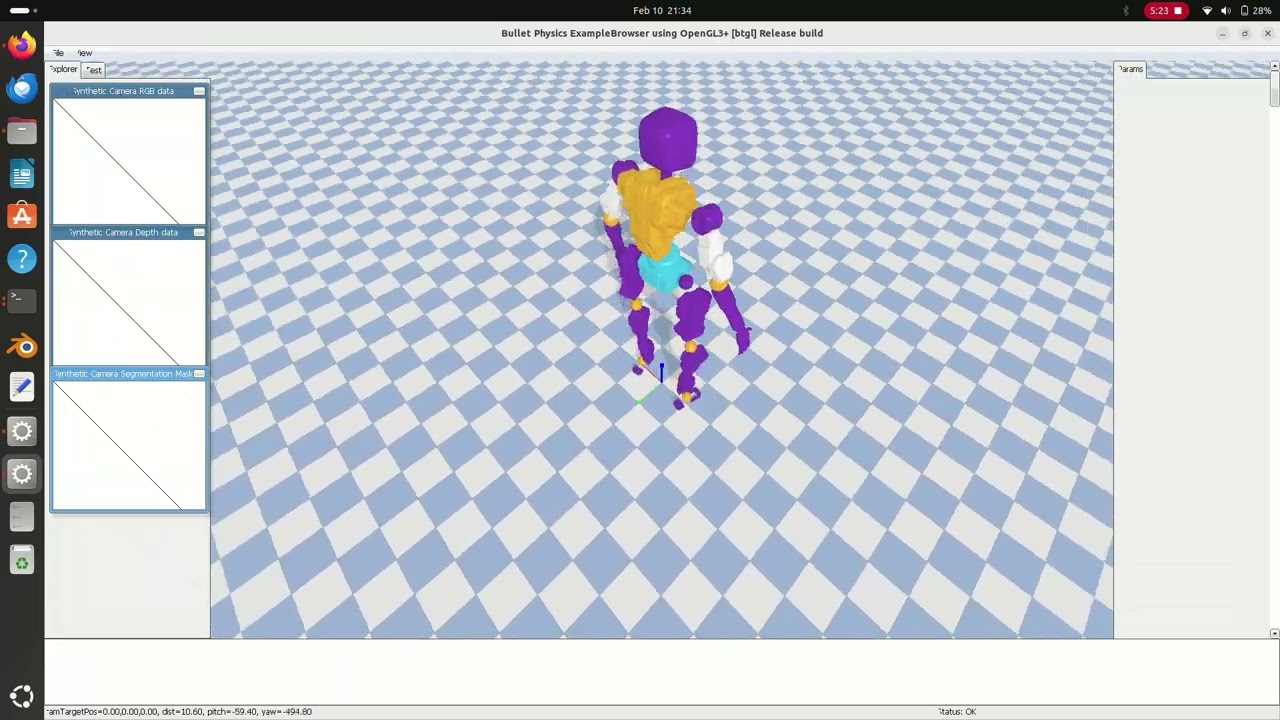
Task: Click the battery 28% indicator
Action: (1255, 11)
